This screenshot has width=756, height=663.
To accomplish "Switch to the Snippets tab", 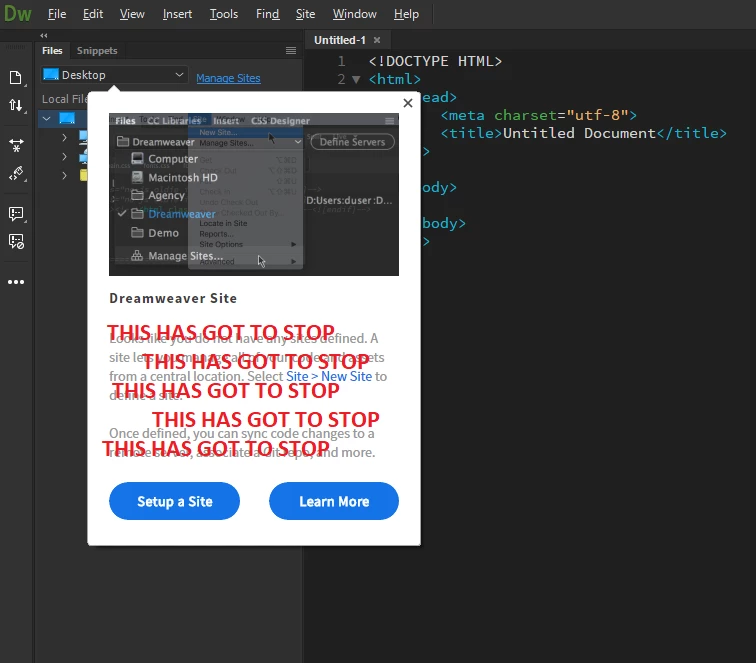I will [97, 51].
